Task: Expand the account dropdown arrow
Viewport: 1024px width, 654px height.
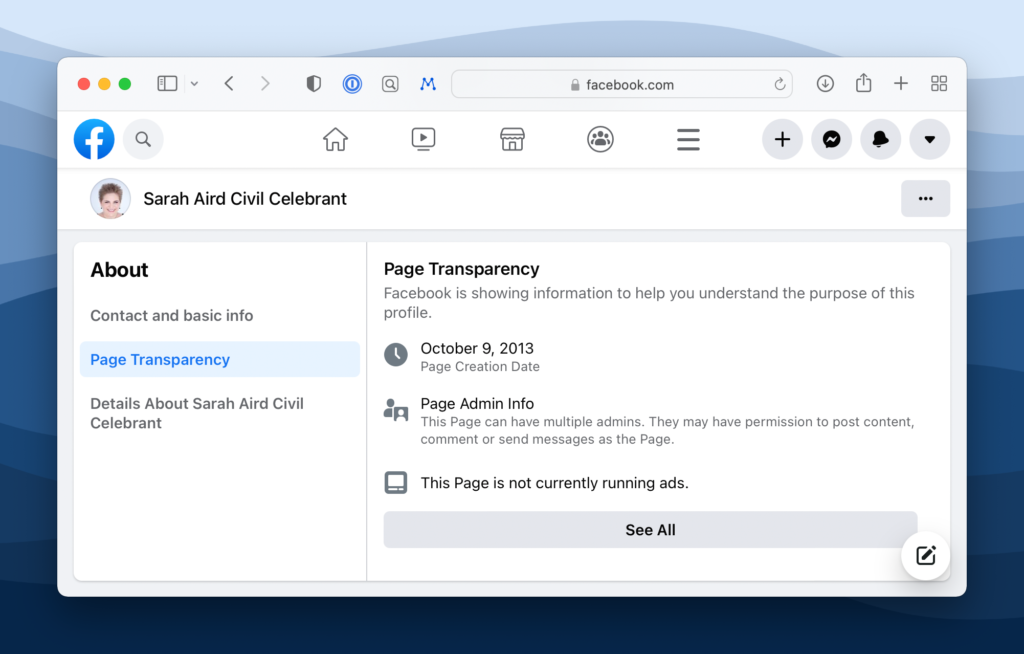Action: click(929, 140)
